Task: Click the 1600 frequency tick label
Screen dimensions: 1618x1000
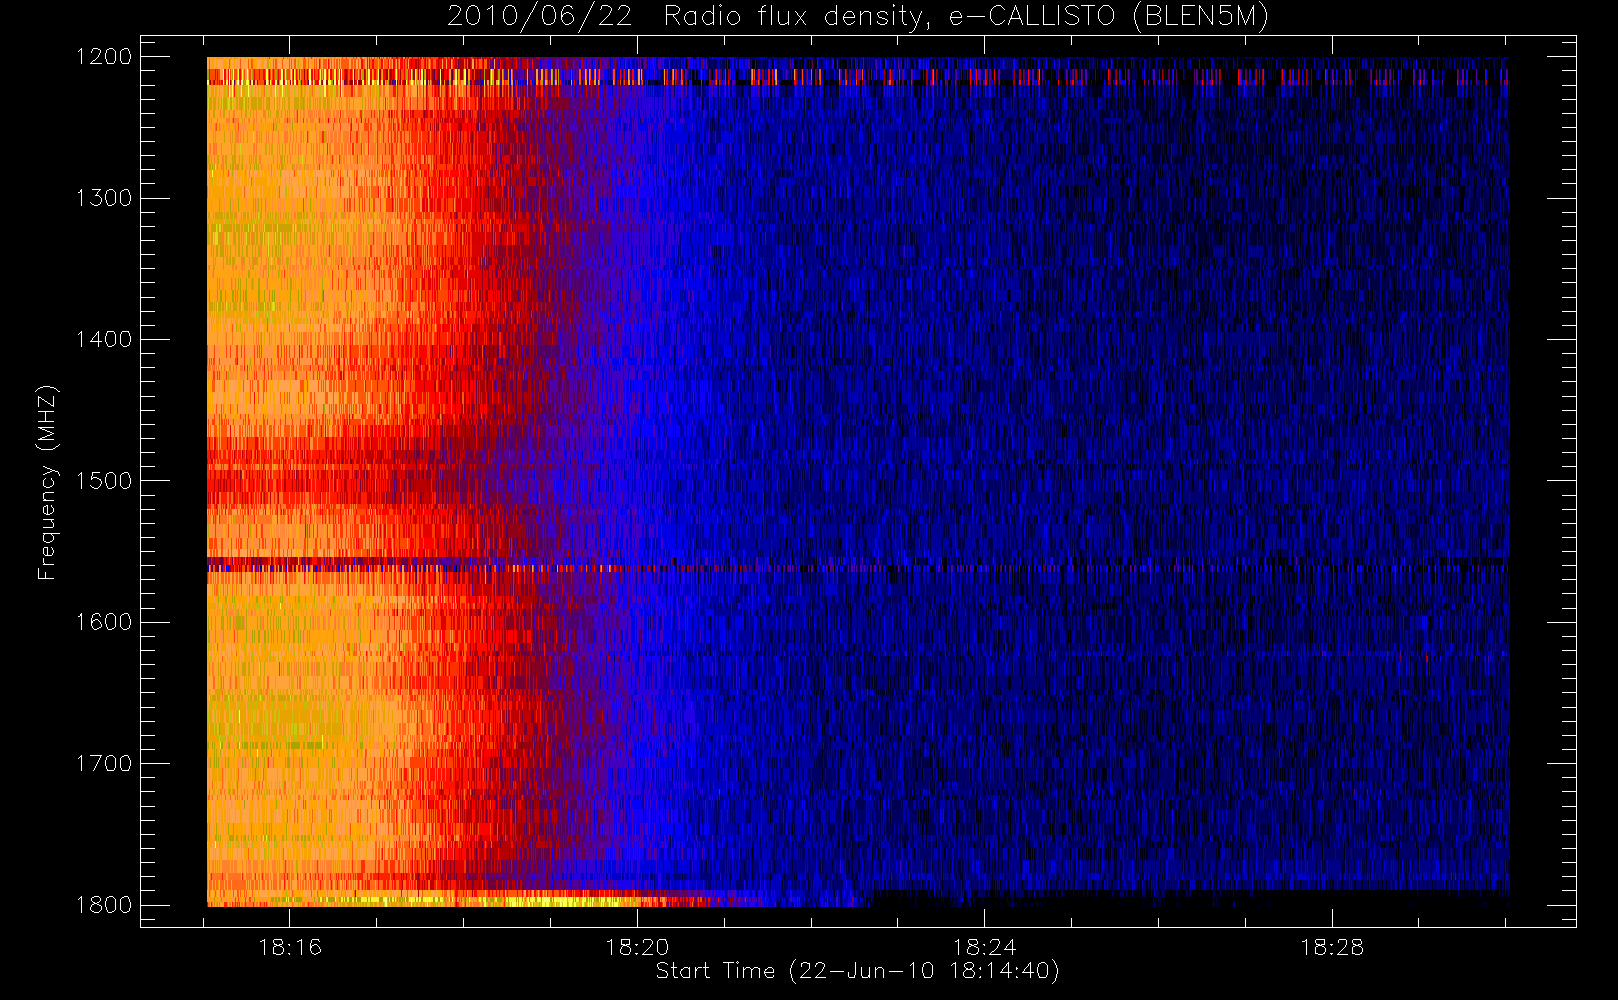Action: pos(104,622)
